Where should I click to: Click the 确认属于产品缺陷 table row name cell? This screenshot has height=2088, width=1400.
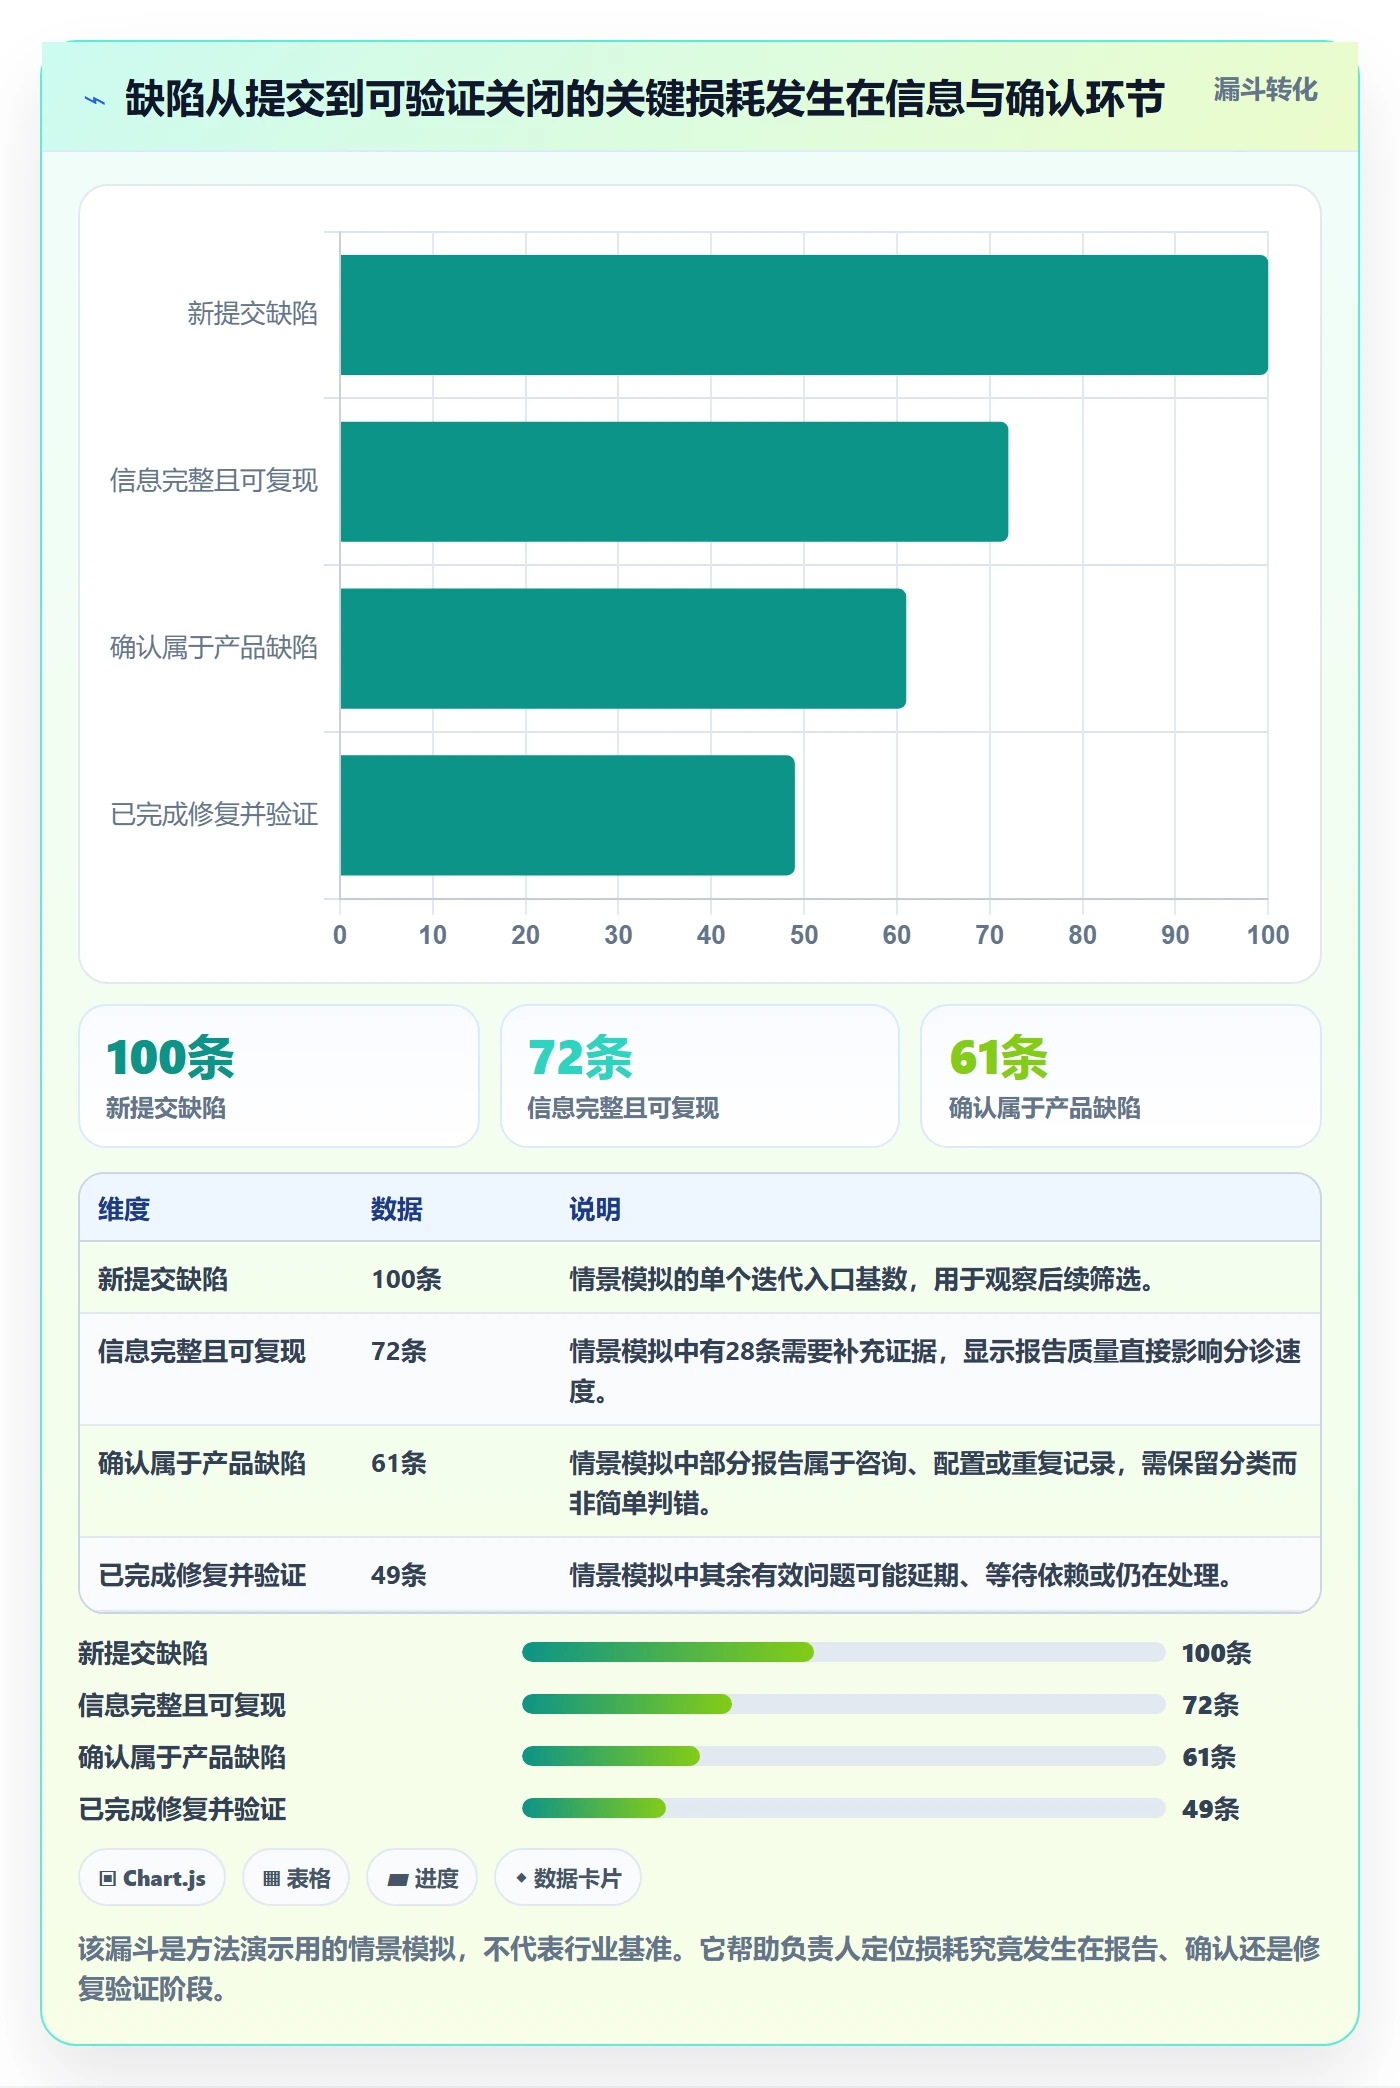[202, 1463]
